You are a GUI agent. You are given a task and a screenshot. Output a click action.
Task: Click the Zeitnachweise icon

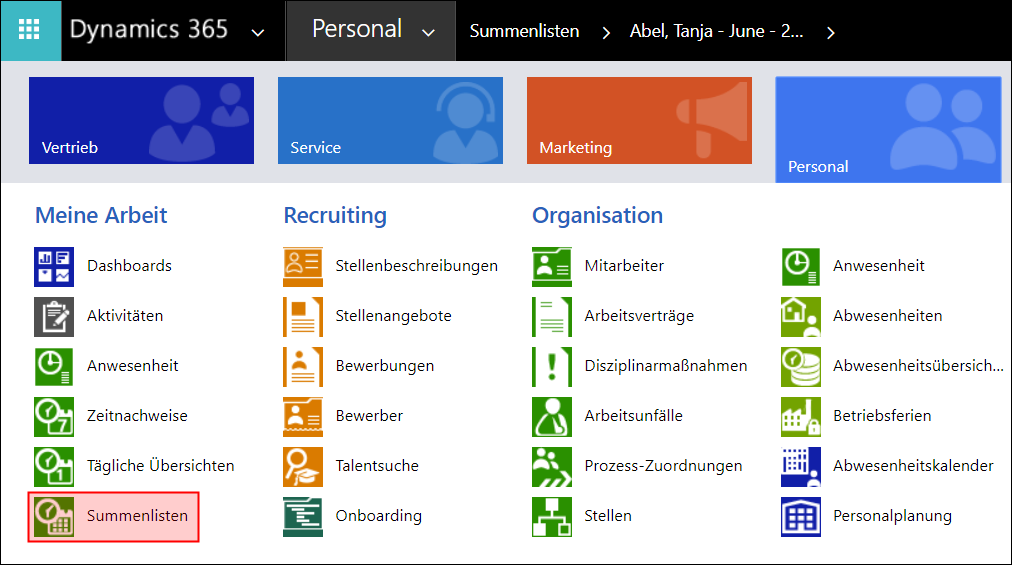click(x=54, y=416)
